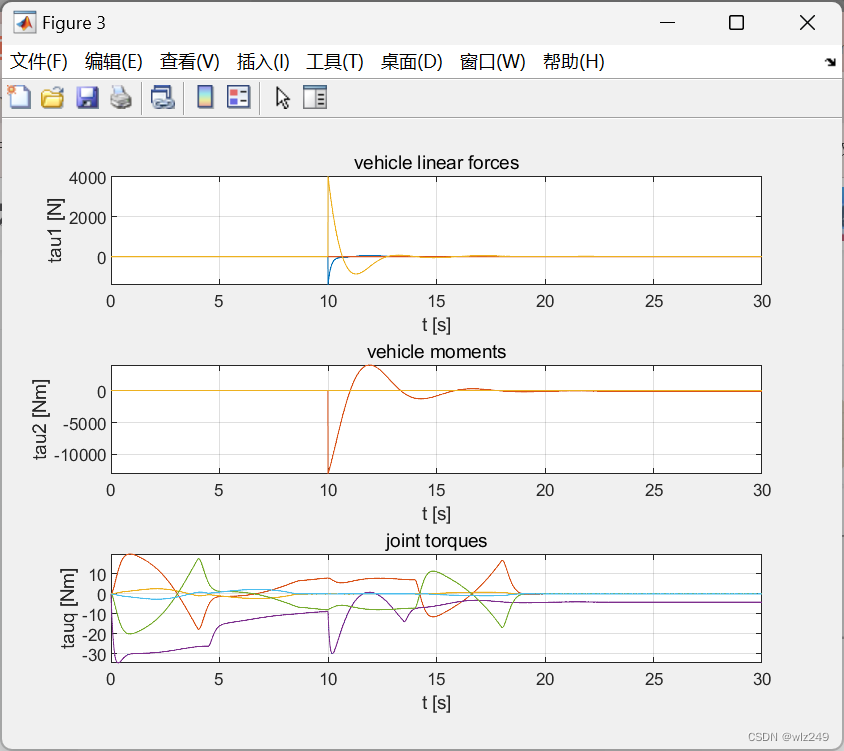Click the 'Figure 3' window title text
The width and height of the screenshot is (844, 751).
click(74, 23)
